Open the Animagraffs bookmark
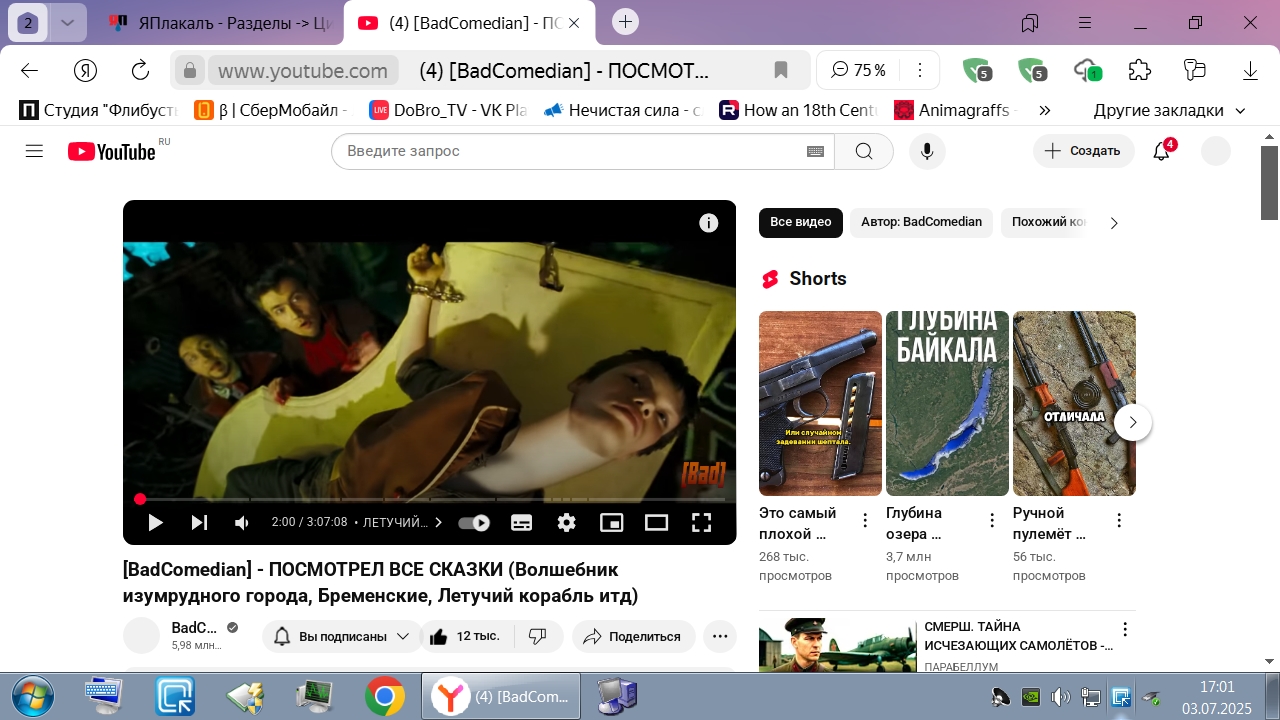The image size is (1280, 720). tap(956, 110)
